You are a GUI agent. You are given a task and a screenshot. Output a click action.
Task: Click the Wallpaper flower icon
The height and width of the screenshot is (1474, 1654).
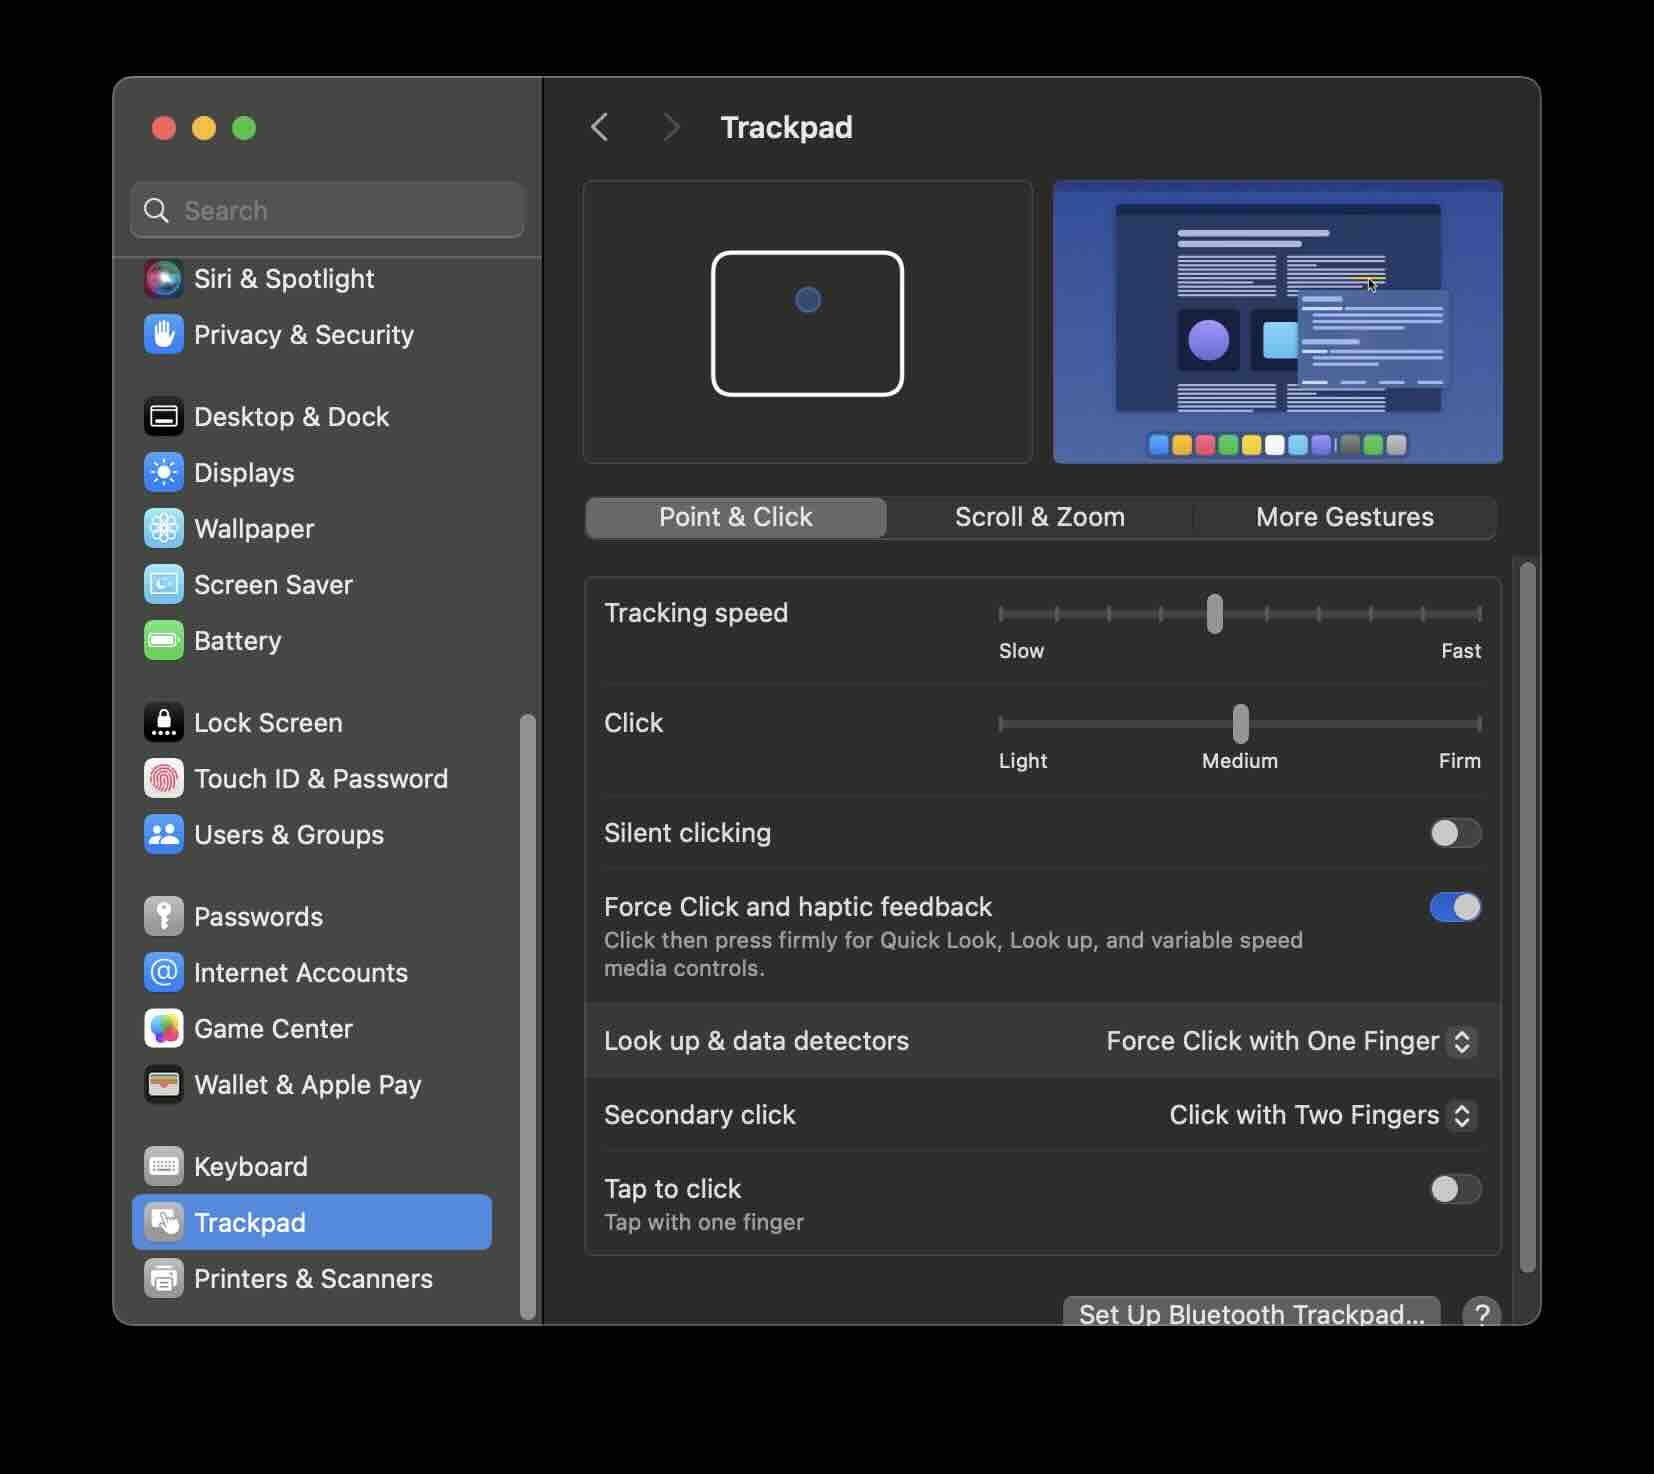[x=163, y=529]
